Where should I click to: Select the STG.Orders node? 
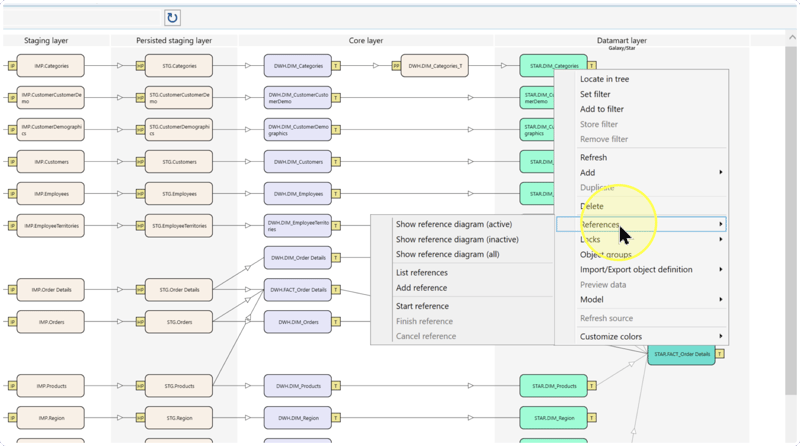point(179,322)
